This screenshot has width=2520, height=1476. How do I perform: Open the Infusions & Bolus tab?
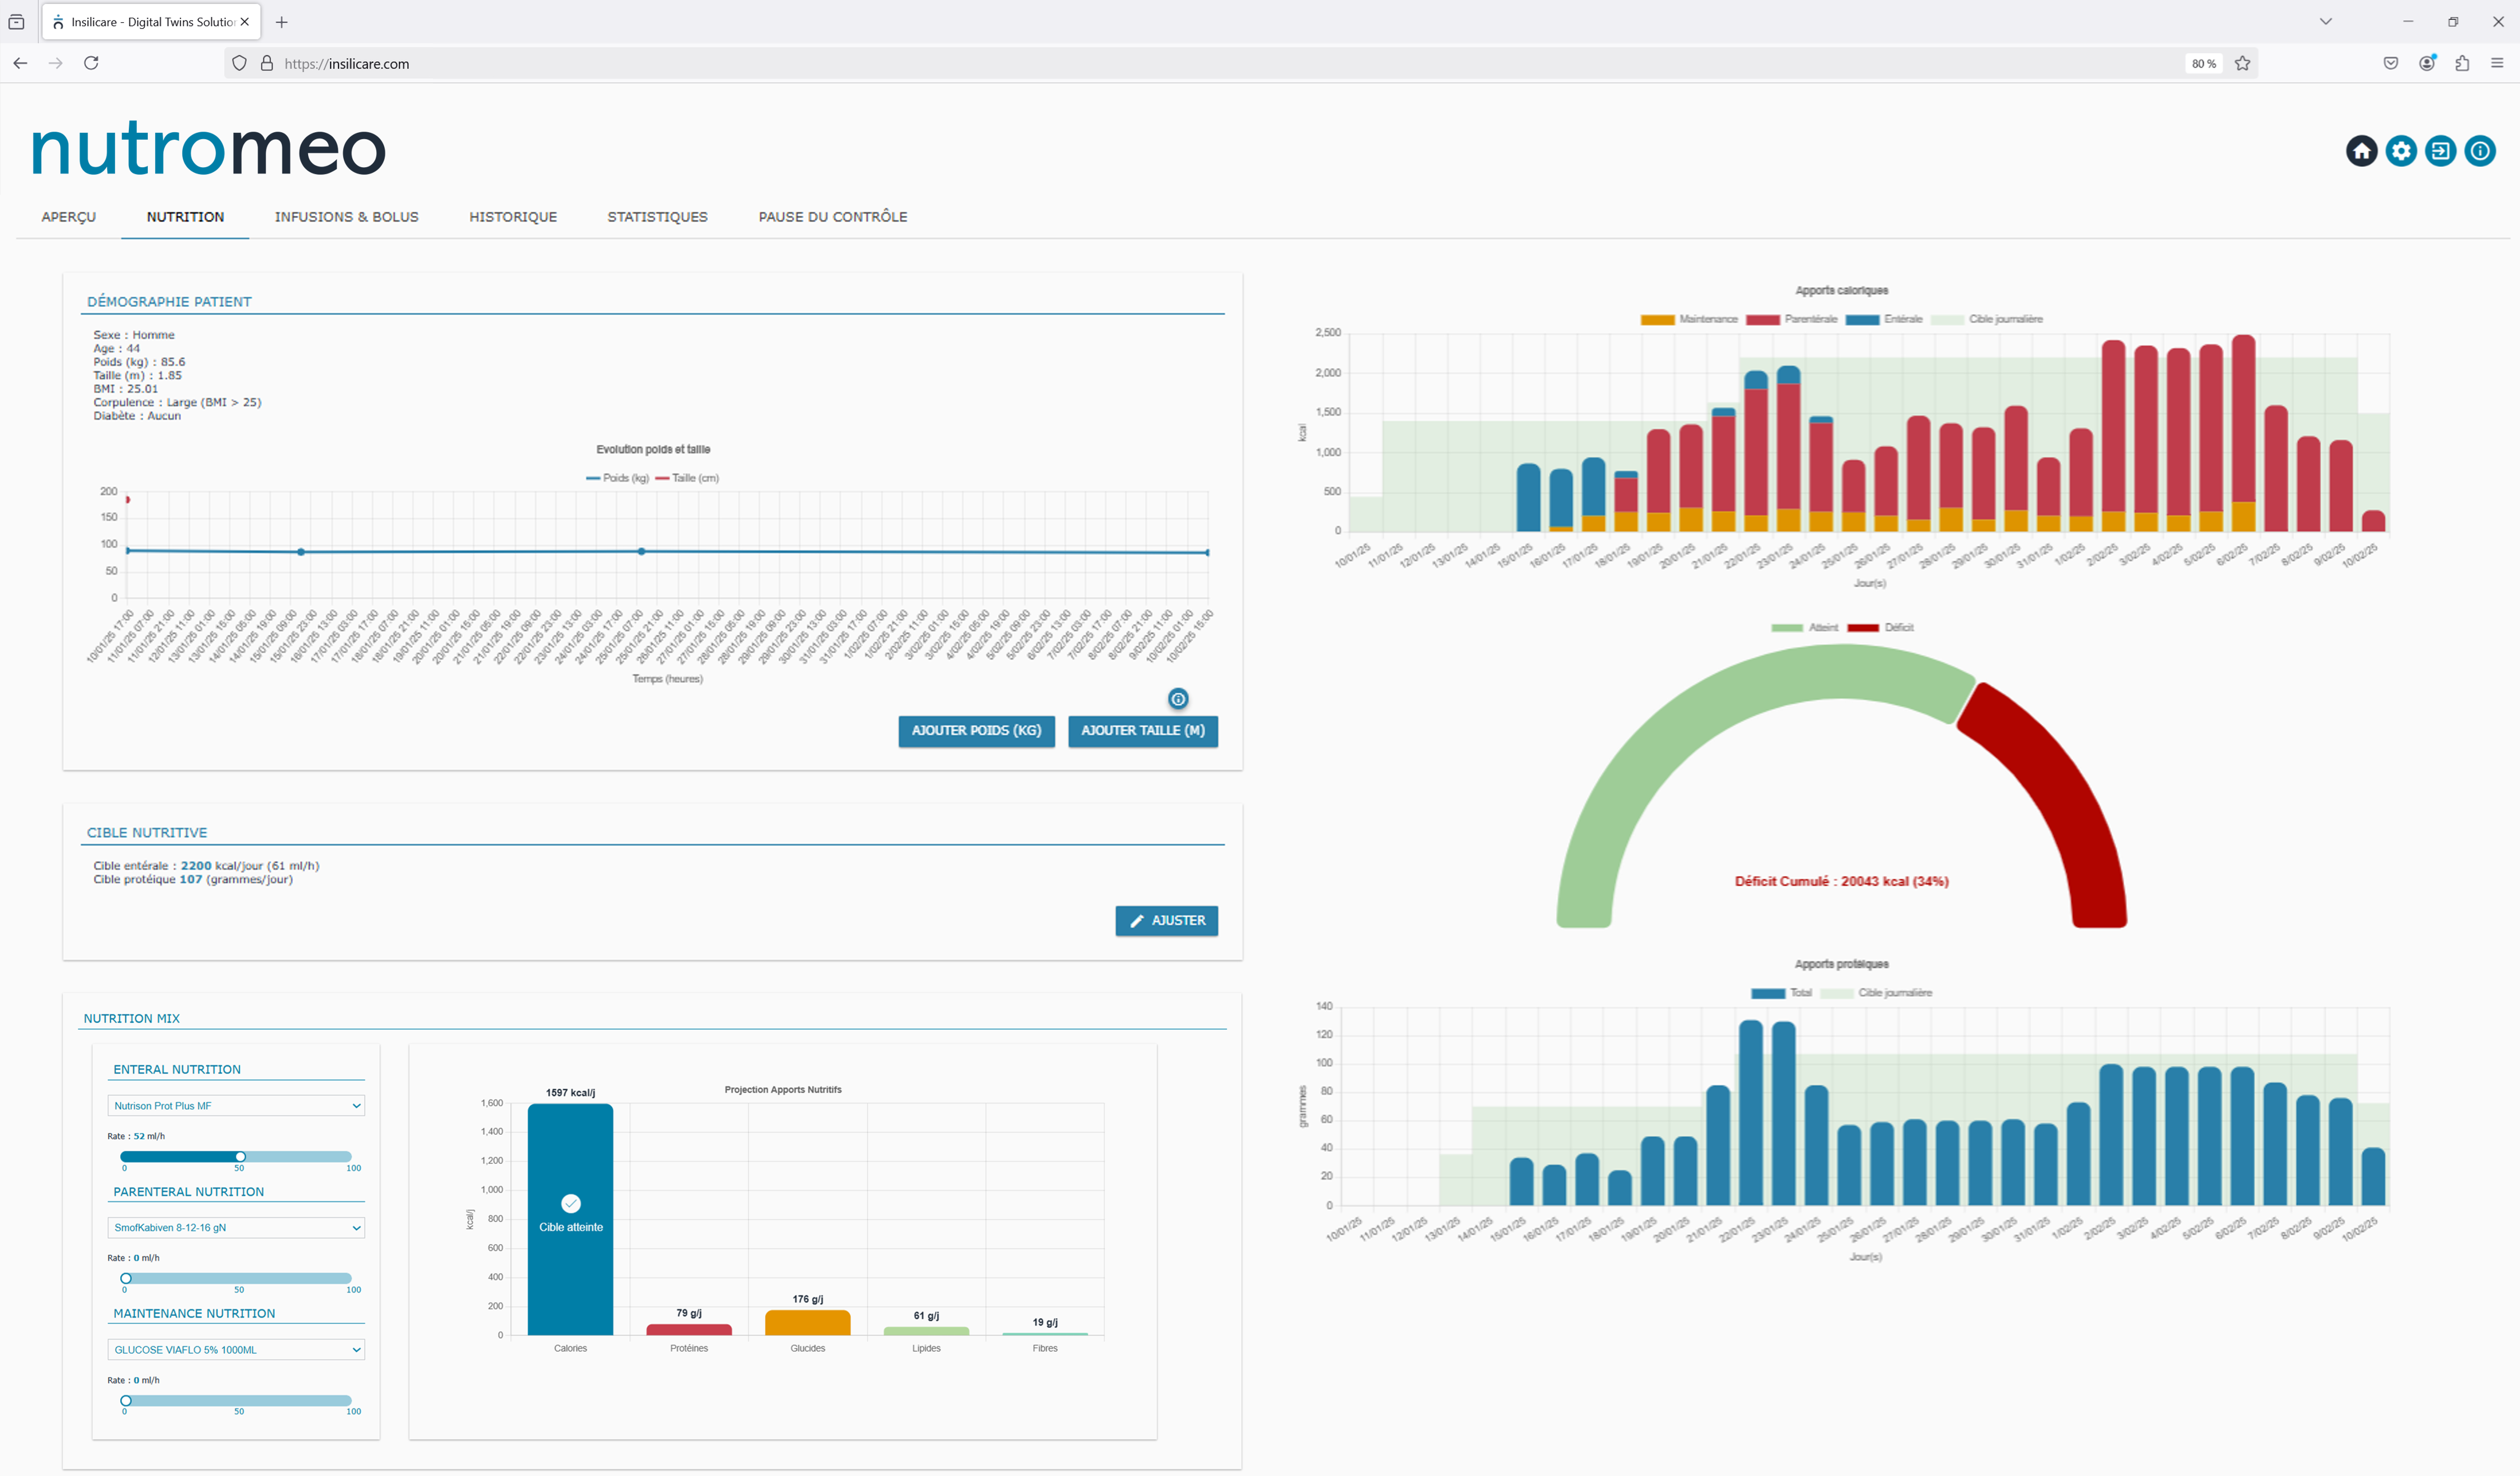tap(347, 217)
